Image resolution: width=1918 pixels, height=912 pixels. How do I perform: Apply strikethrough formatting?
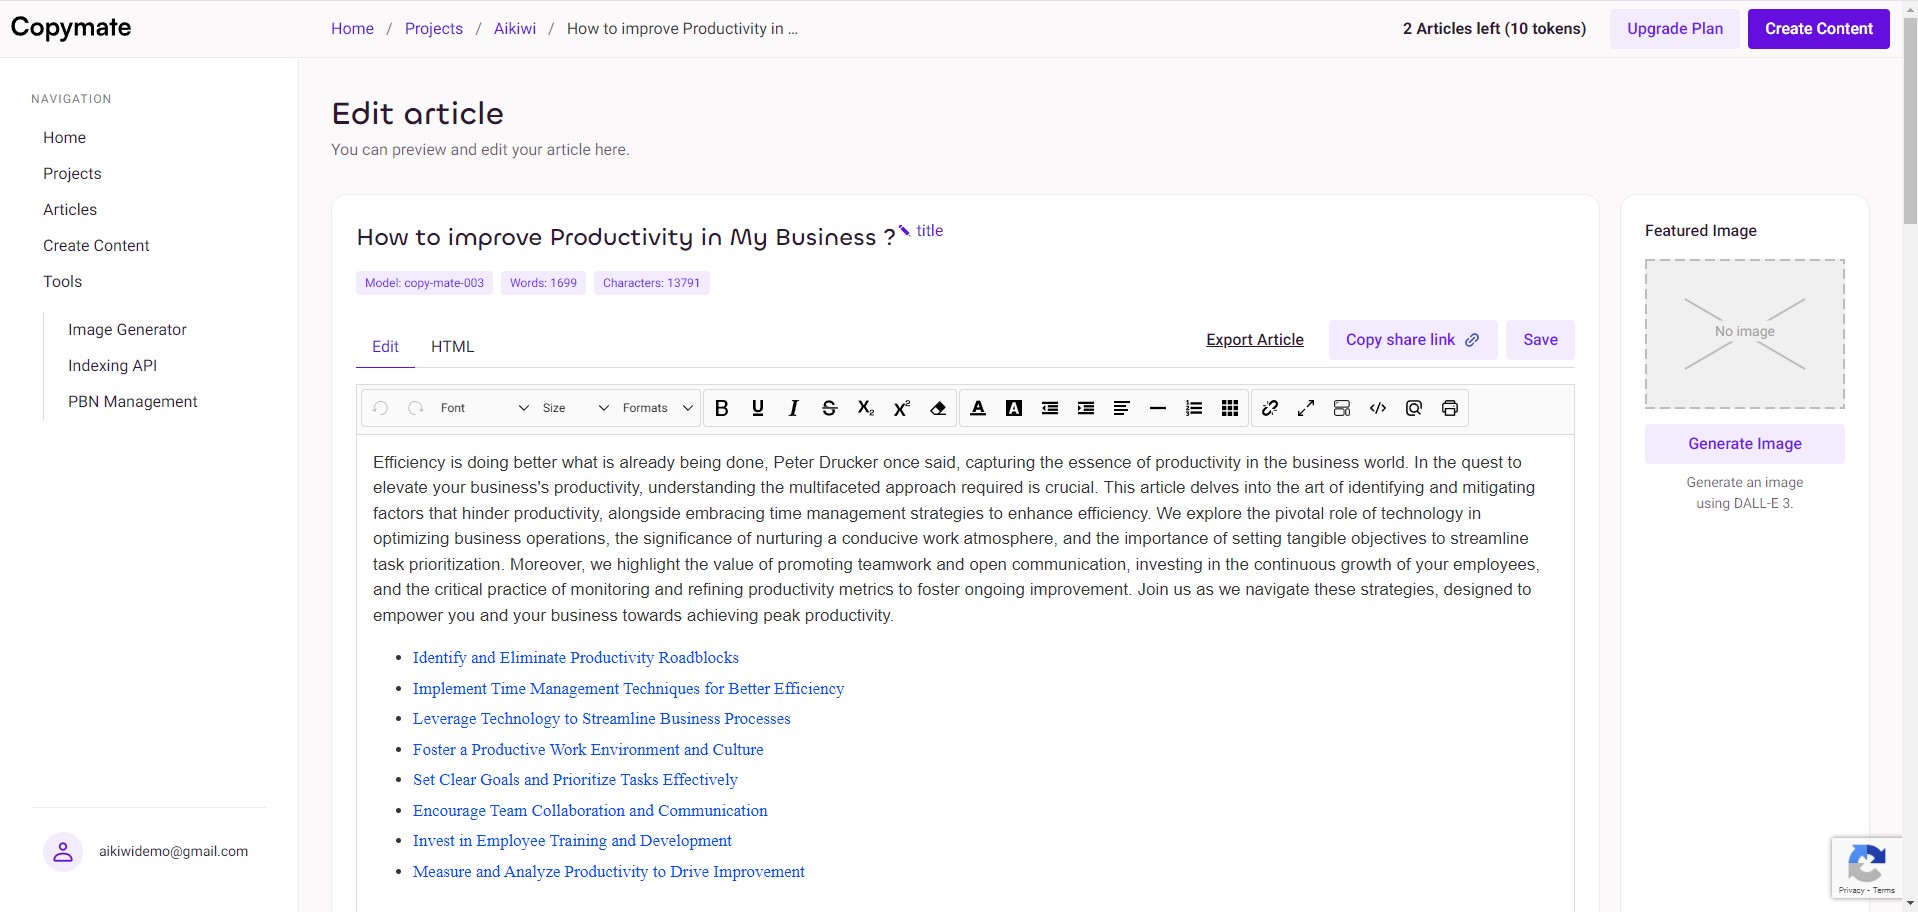tap(829, 408)
